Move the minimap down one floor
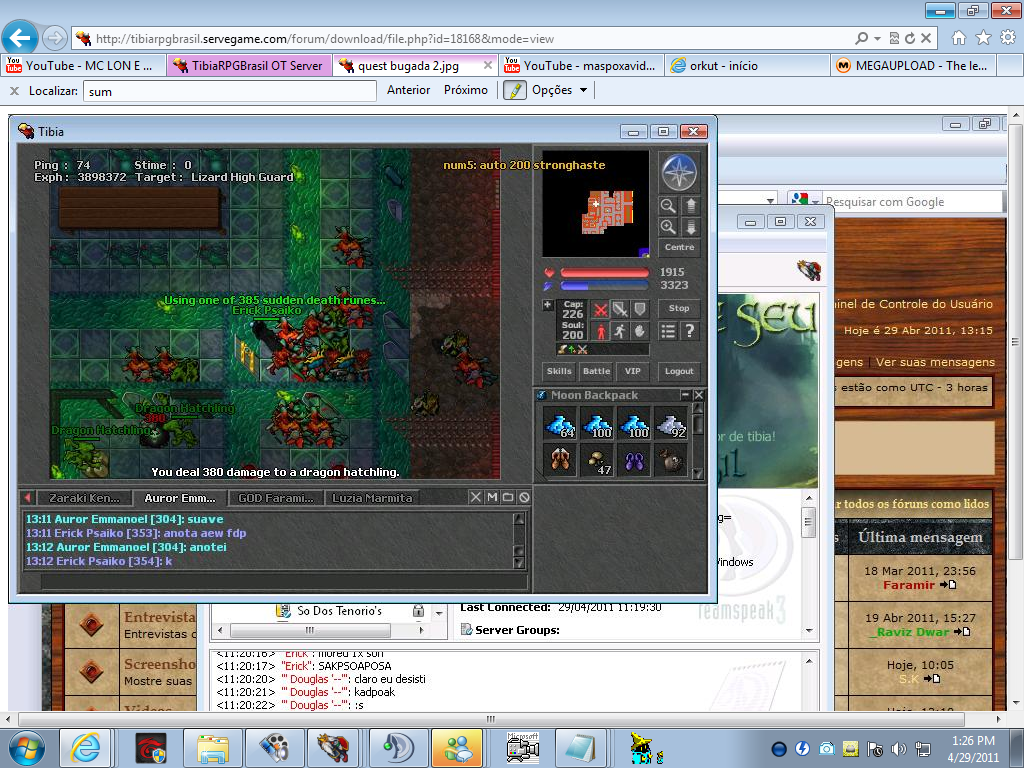1024x768 pixels. tap(691, 227)
